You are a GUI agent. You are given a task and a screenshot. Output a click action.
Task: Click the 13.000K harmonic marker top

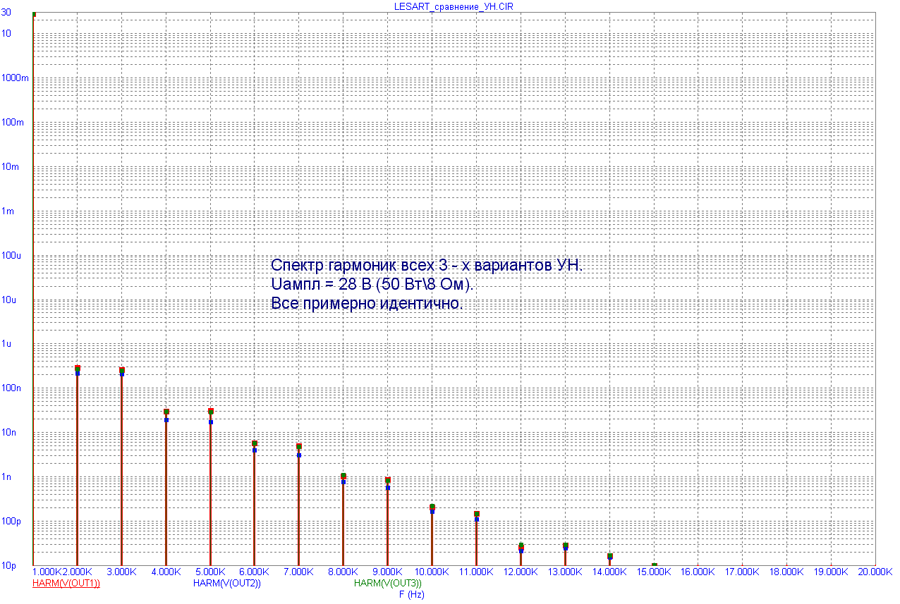565,545
